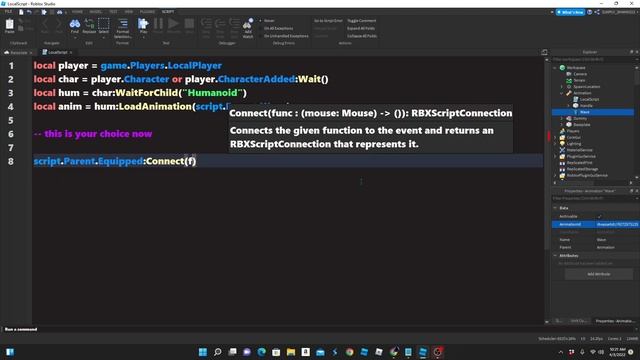Click Collapse All Folds action
The width and height of the screenshot is (640, 360).
tap(362, 36)
